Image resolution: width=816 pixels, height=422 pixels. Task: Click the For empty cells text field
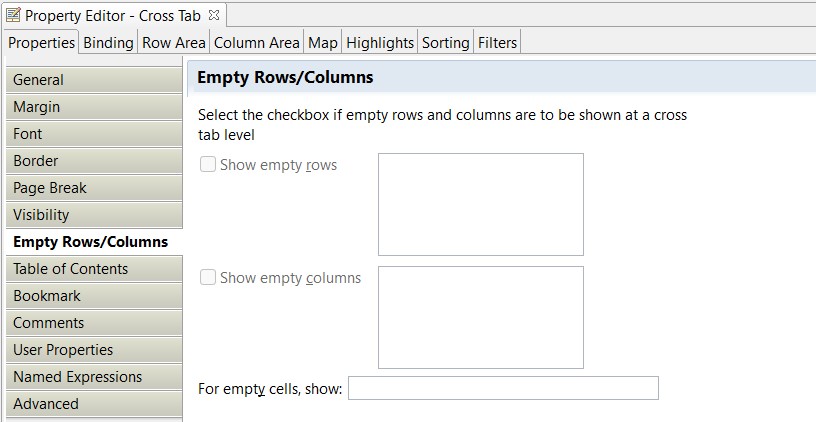pyautogui.click(x=502, y=388)
